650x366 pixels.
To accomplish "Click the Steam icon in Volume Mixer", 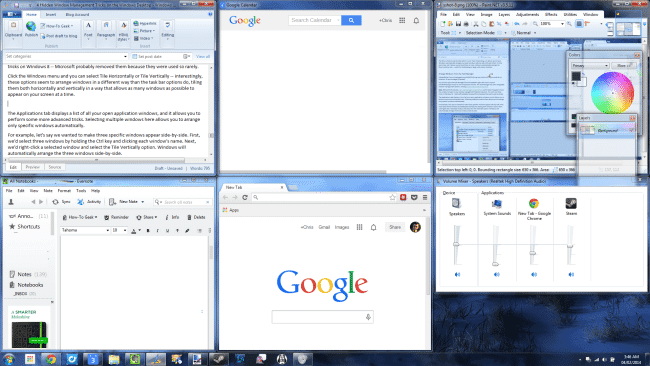I will (571, 203).
